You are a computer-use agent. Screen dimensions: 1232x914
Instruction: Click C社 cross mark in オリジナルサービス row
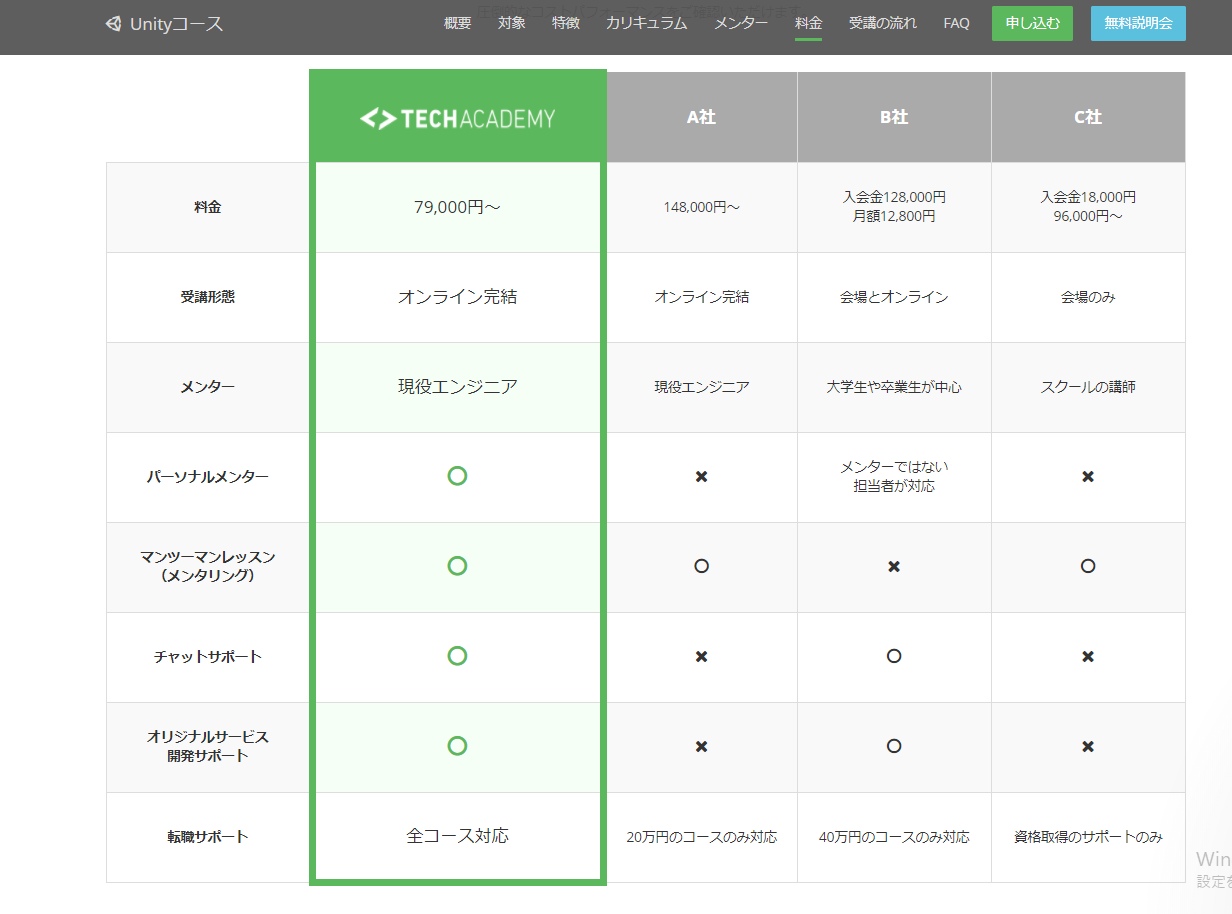1088,747
